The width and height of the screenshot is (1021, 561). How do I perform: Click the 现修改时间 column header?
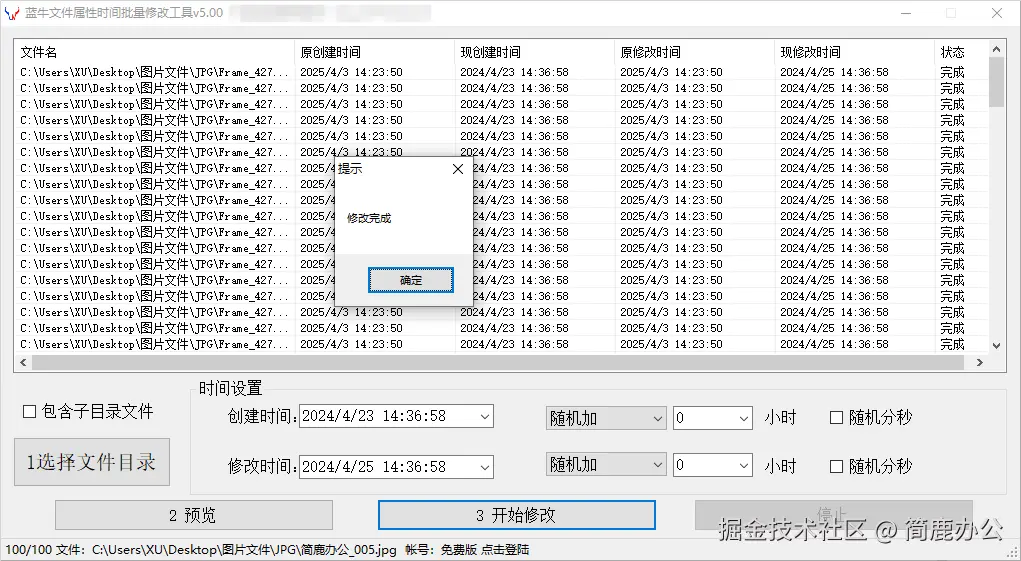click(854, 52)
